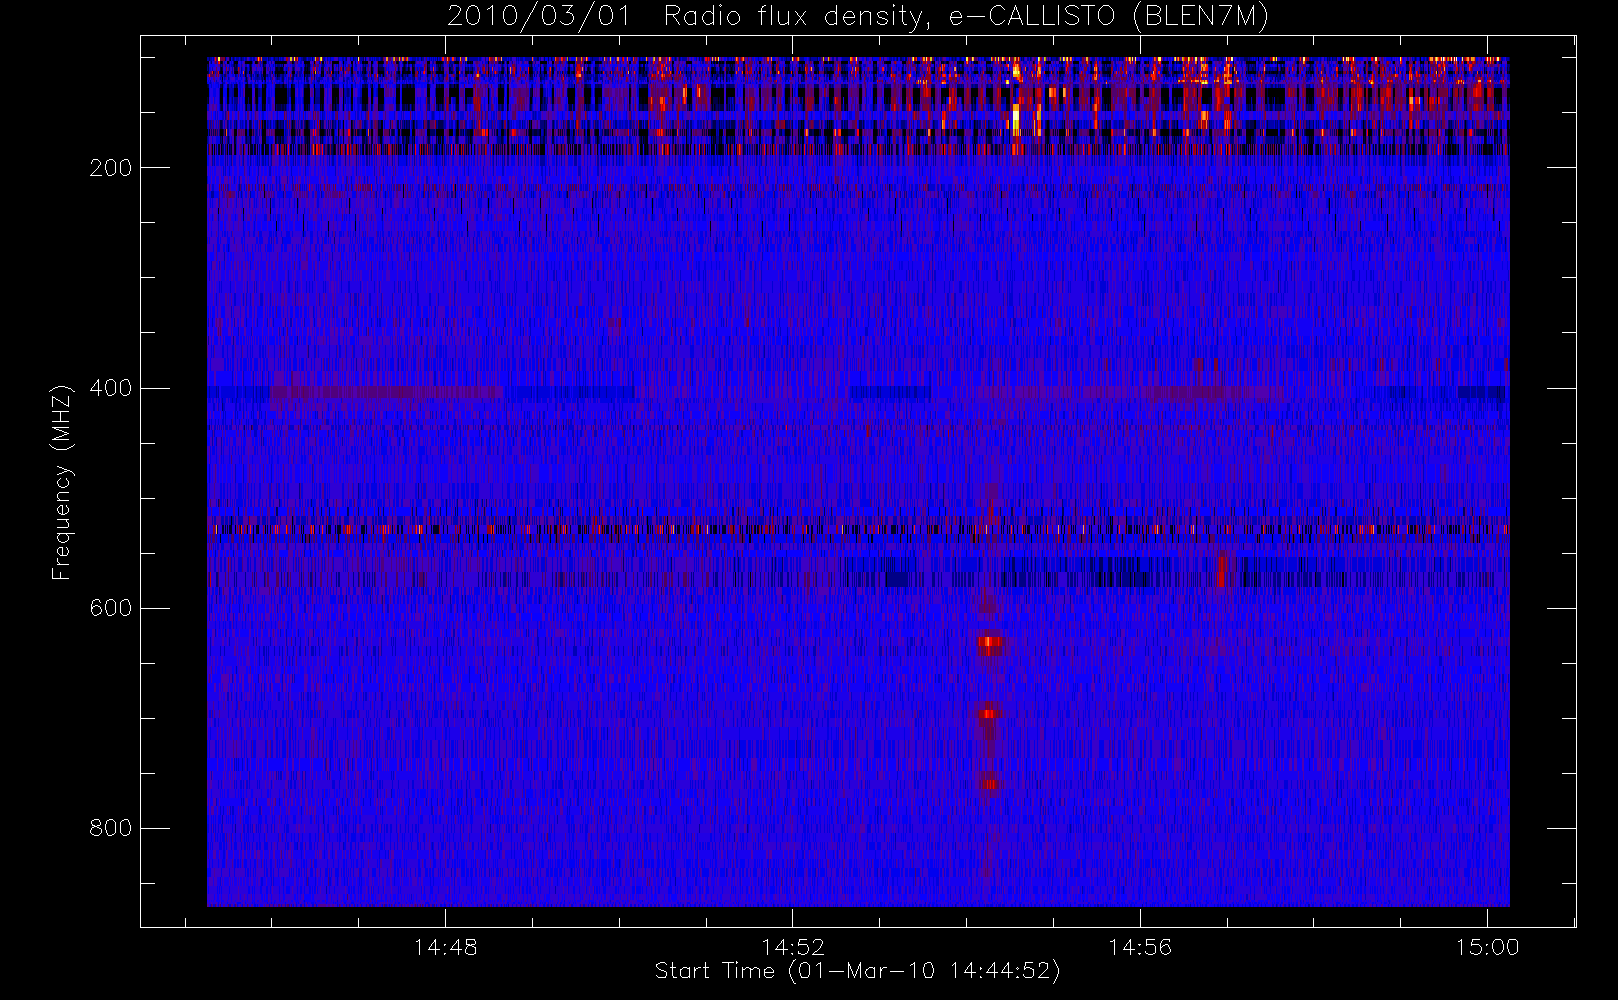Click the 'Frequency (MHZ)' axis title

[62, 482]
